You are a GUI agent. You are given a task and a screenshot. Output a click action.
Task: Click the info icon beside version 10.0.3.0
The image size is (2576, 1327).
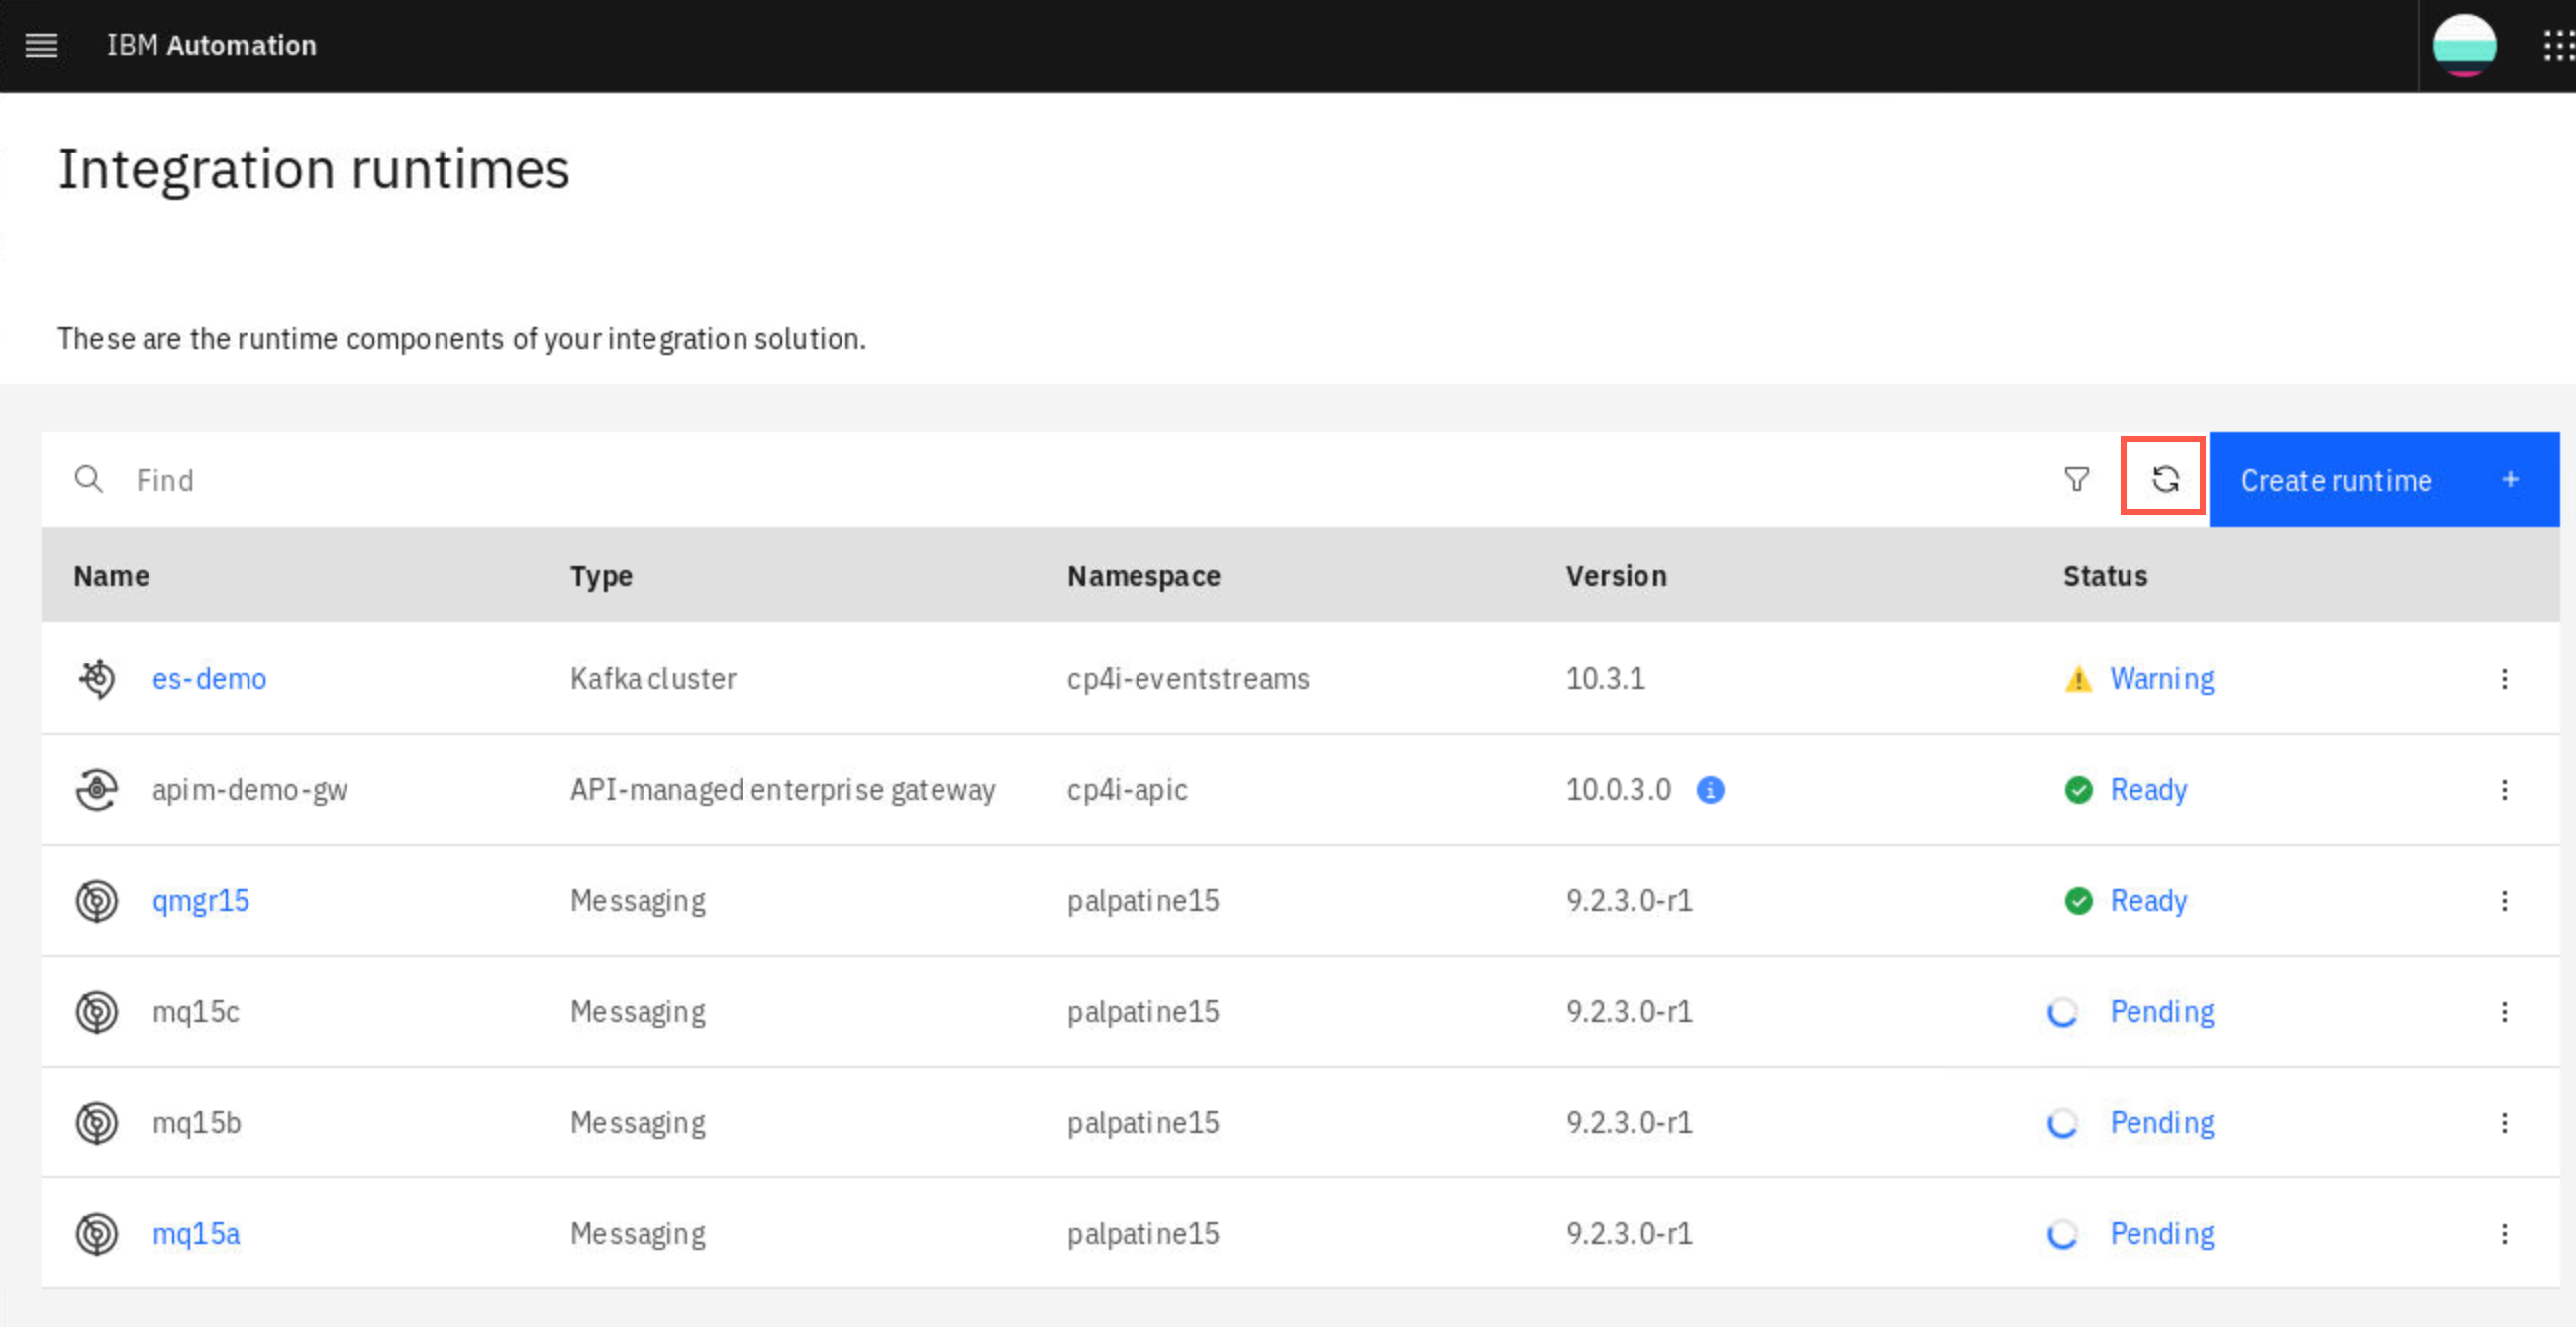tap(1710, 790)
